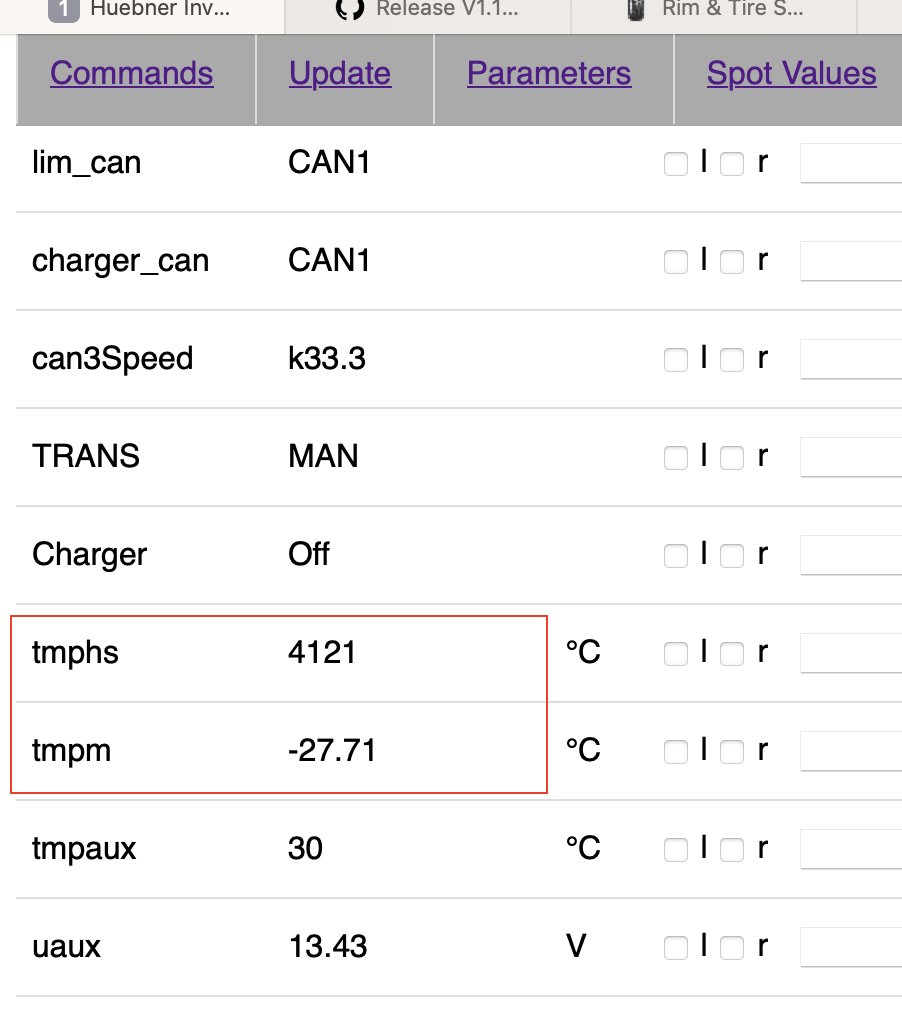Click the tire icon on Rim & Tire tab
The width and height of the screenshot is (902, 1010).
point(635,10)
